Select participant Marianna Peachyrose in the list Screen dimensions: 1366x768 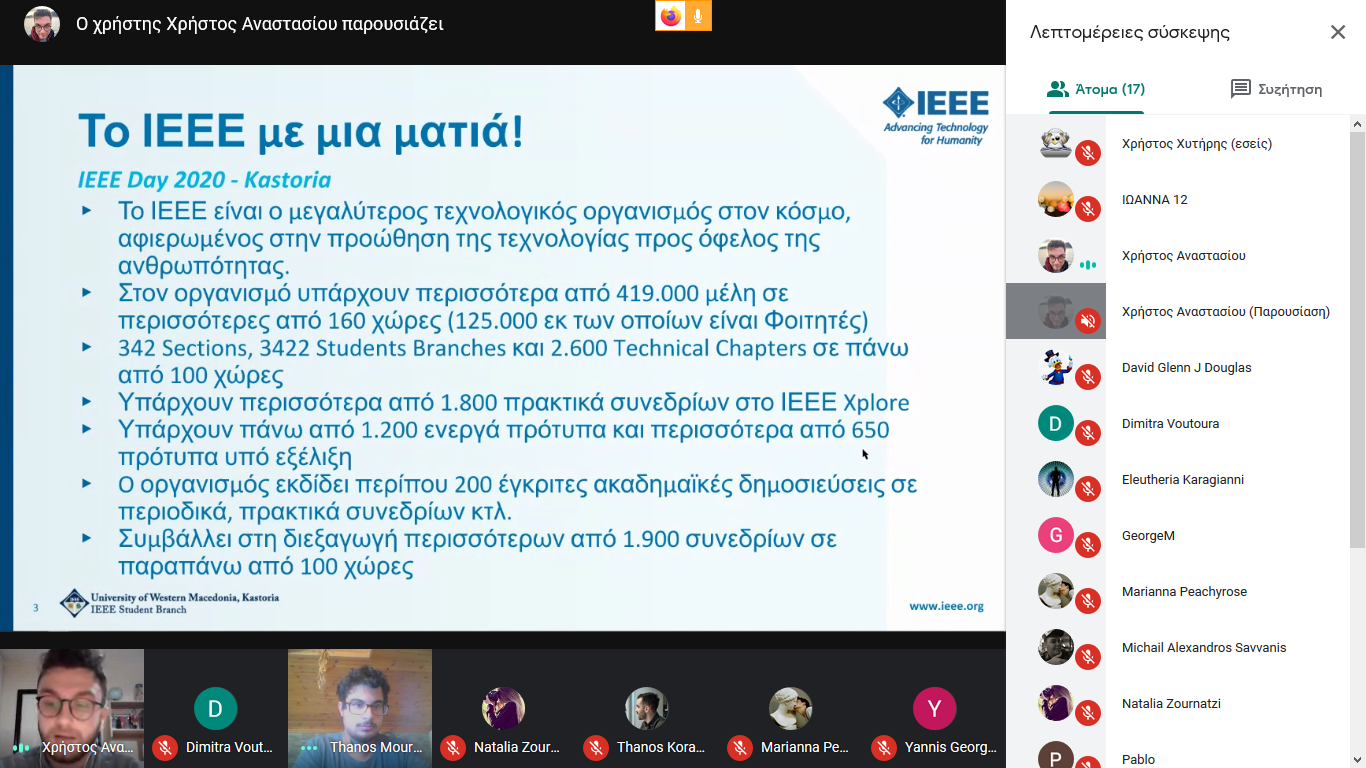[1178, 592]
